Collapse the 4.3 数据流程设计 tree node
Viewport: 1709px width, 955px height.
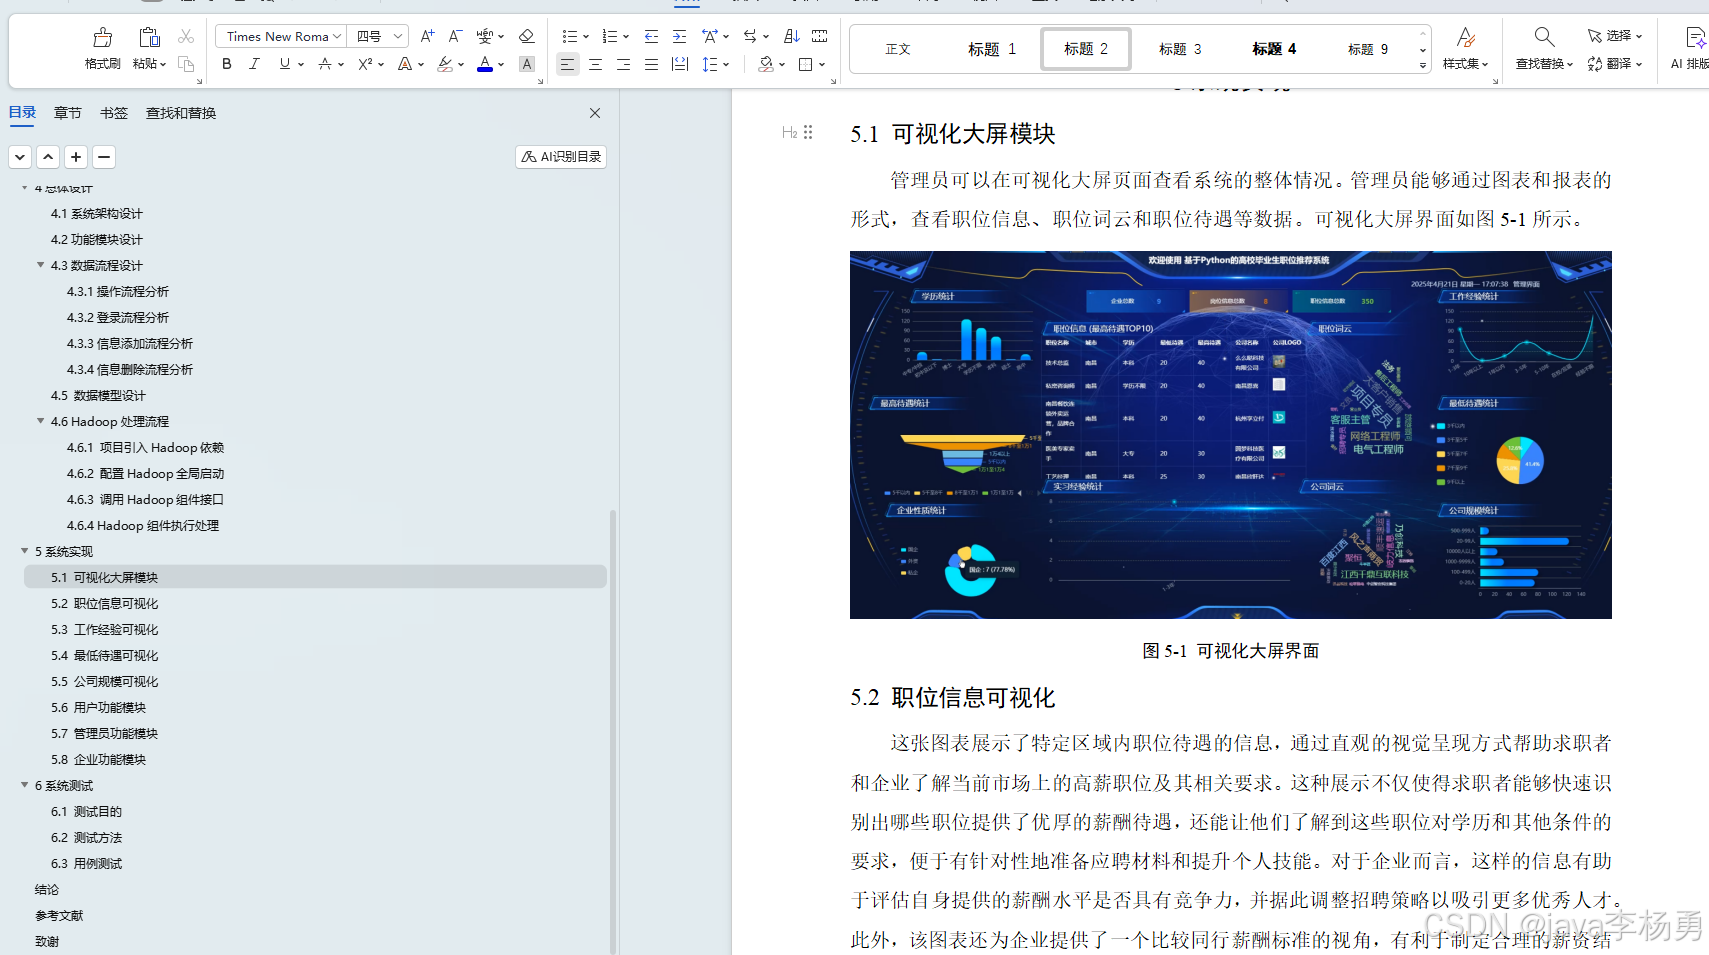pos(41,265)
